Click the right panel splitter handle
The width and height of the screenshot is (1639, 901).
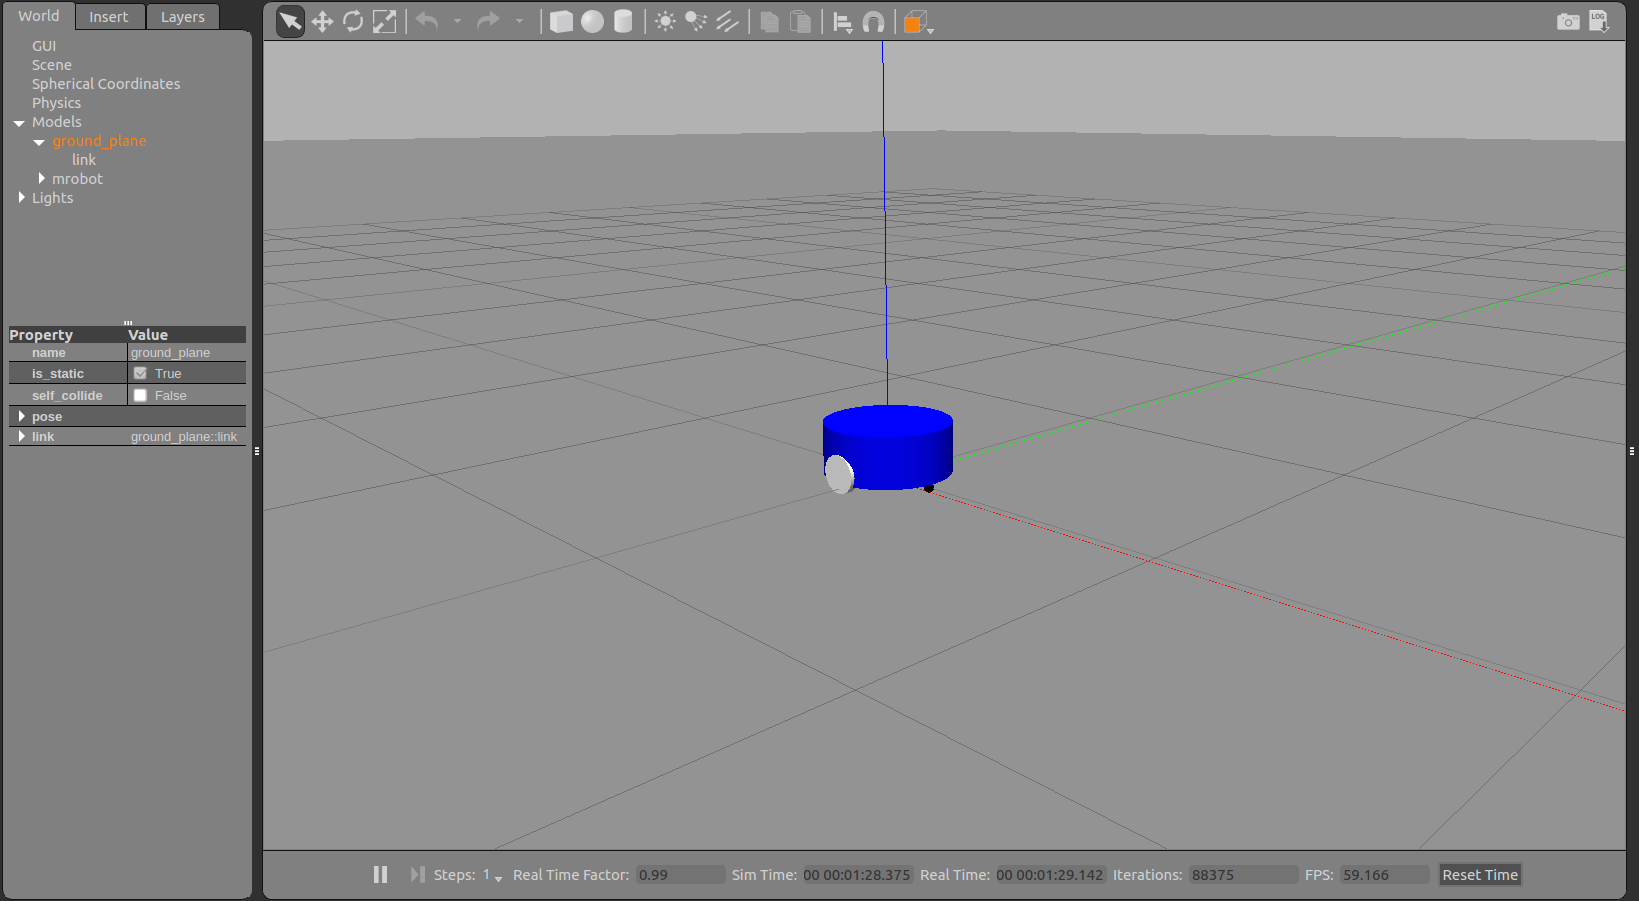click(x=1632, y=451)
